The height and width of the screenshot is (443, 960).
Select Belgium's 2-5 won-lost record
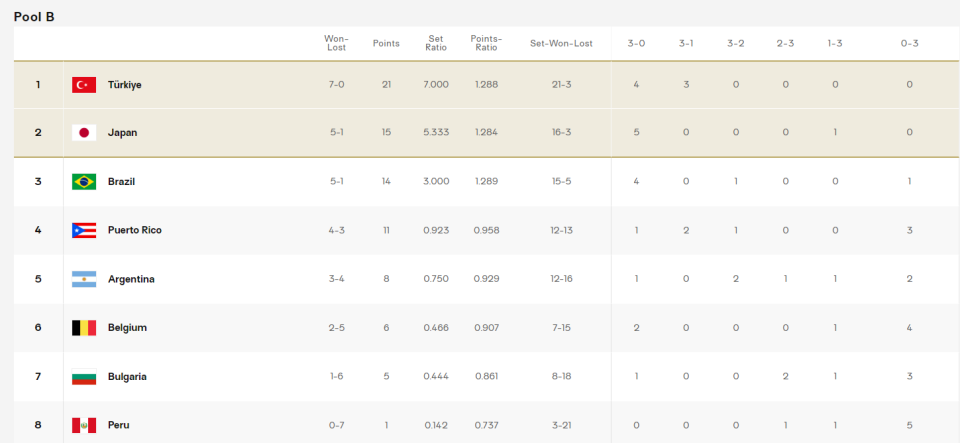pos(336,327)
